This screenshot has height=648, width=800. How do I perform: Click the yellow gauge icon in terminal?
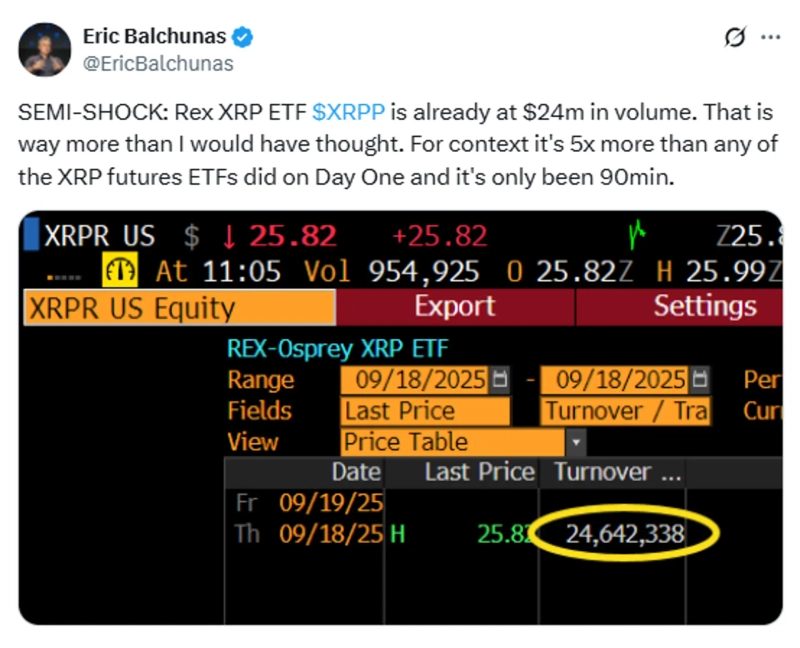121,271
